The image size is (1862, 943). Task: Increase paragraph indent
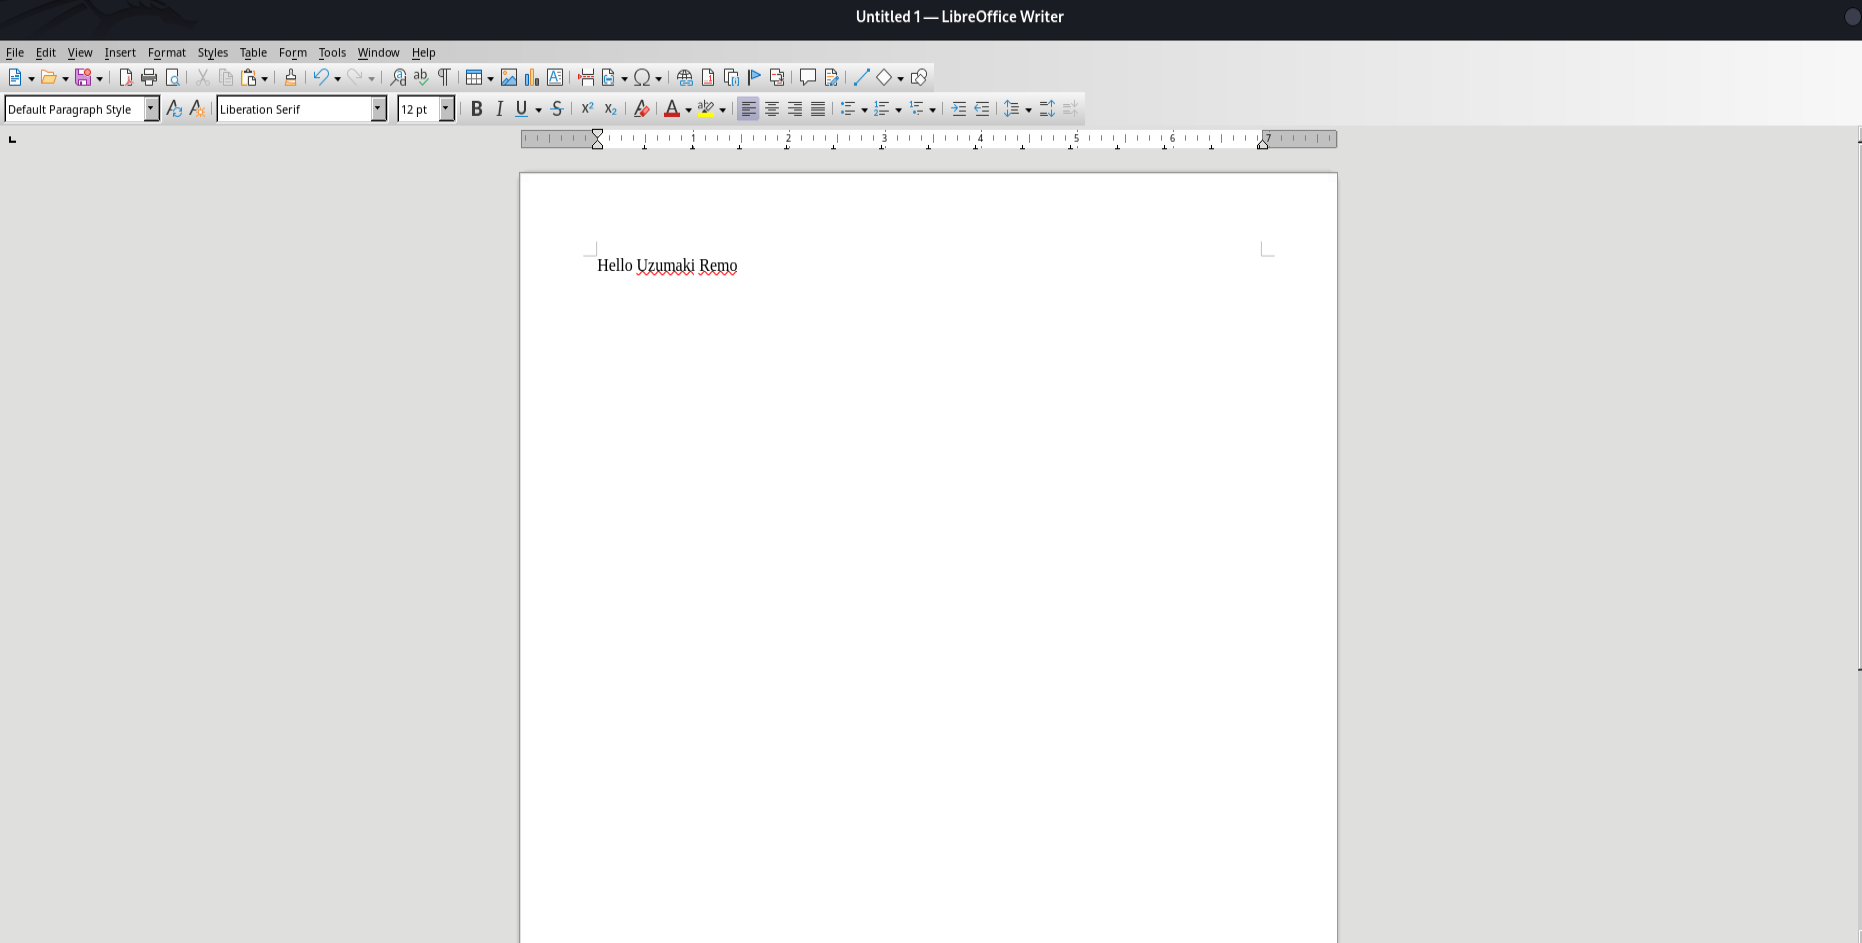(x=958, y=109)
